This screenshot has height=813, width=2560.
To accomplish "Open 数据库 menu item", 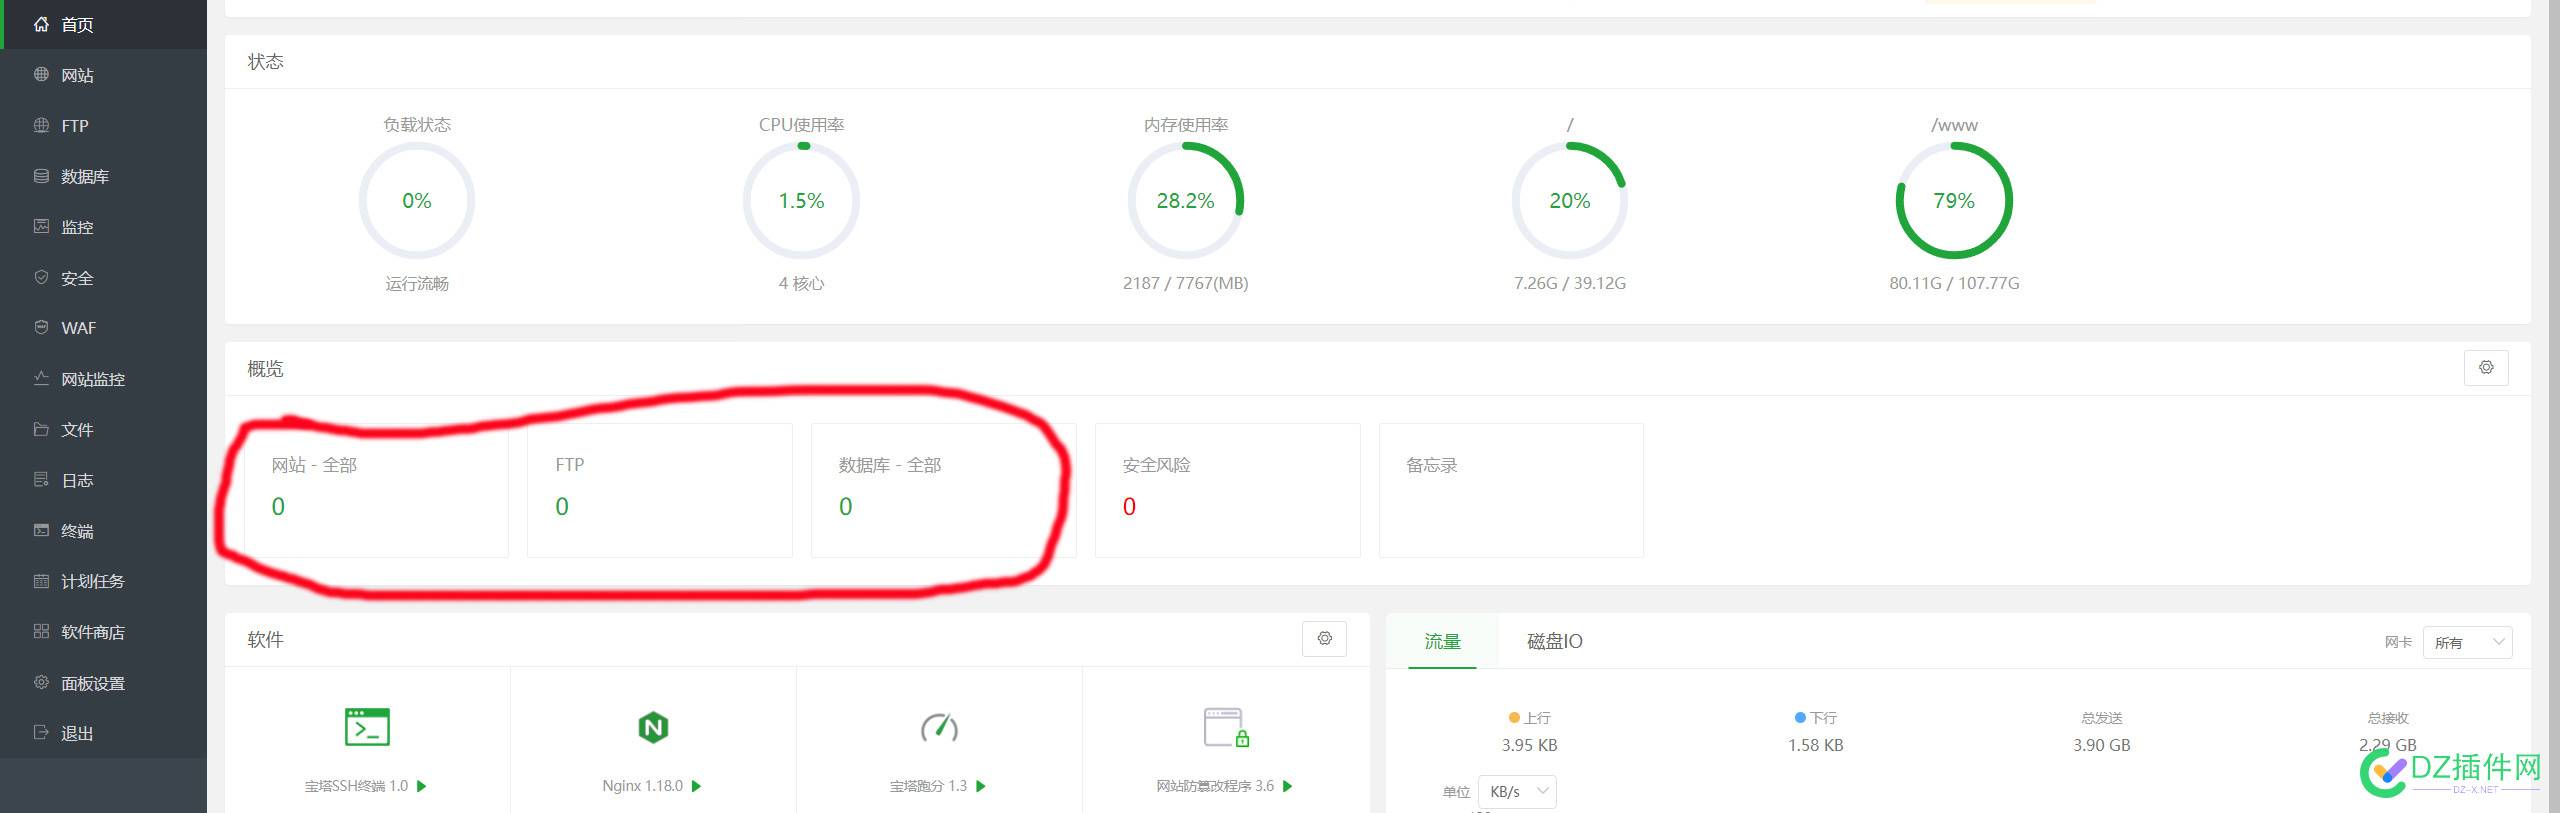I will click(x=103, y=176).
